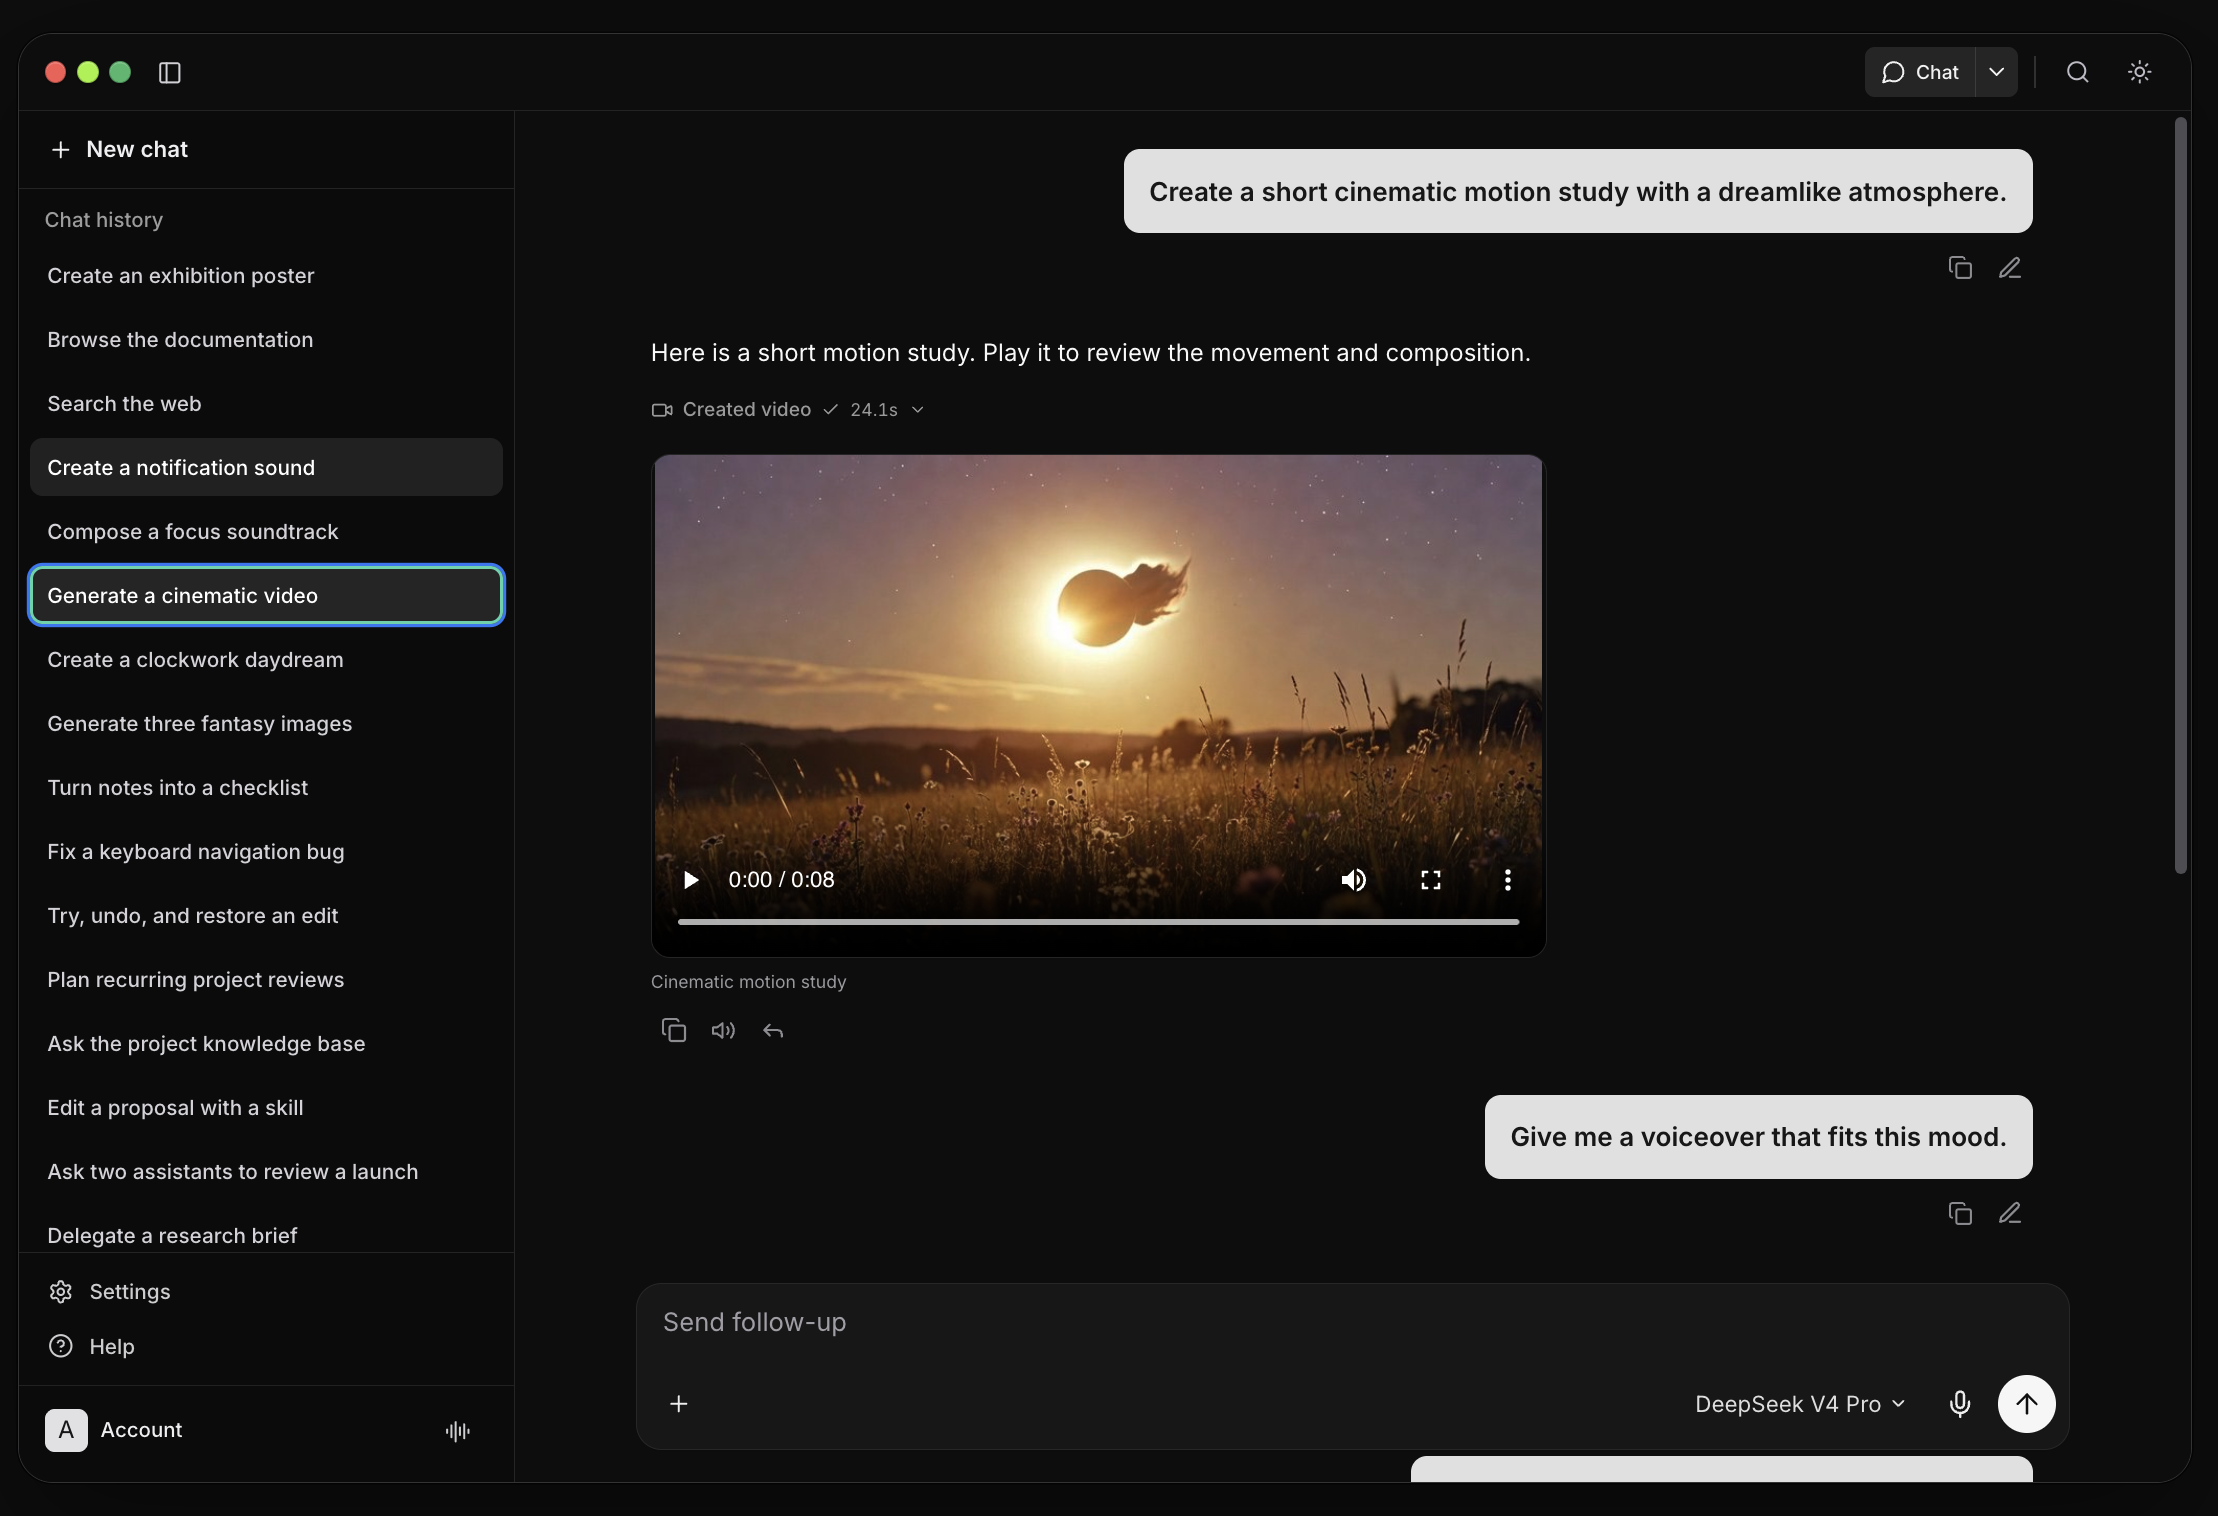The image size is (2218, 1516).
Task: Focus the Send follow-up input field
Action: [x=1352, y=1322]
